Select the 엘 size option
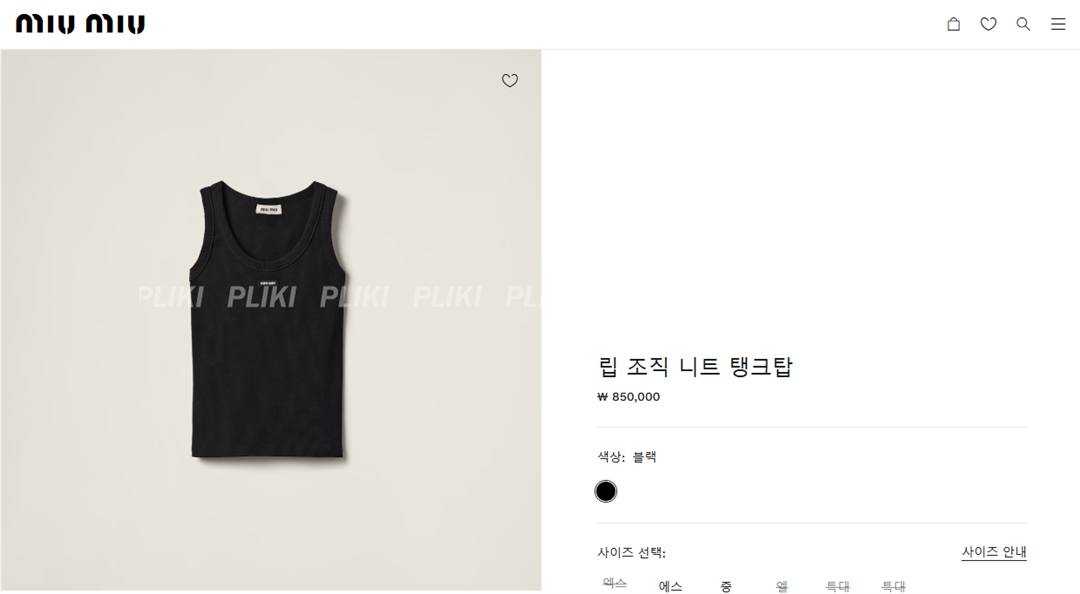Image resolution: width=1080 pixels, height=594 pixels. coord(782,586)
